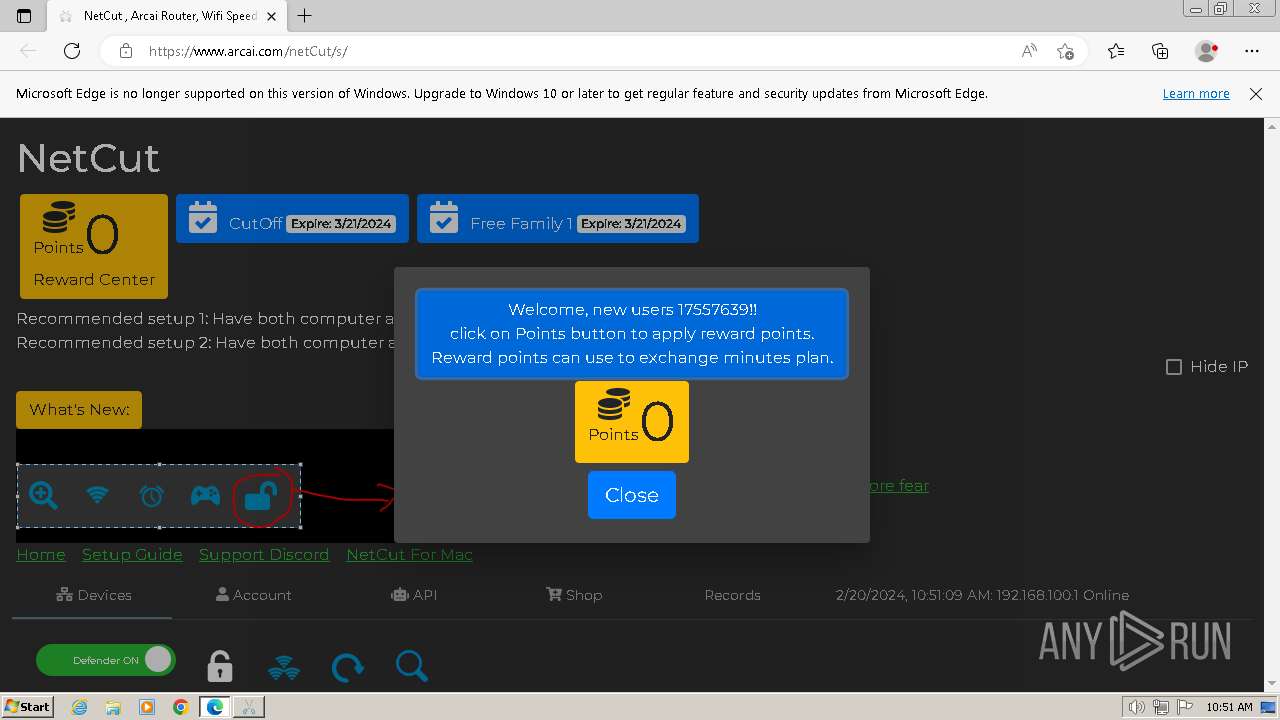Screen dimensions: 1280x720
Task: Click the Learn more link in Edge notice
Action: [x=1196, y=93]
